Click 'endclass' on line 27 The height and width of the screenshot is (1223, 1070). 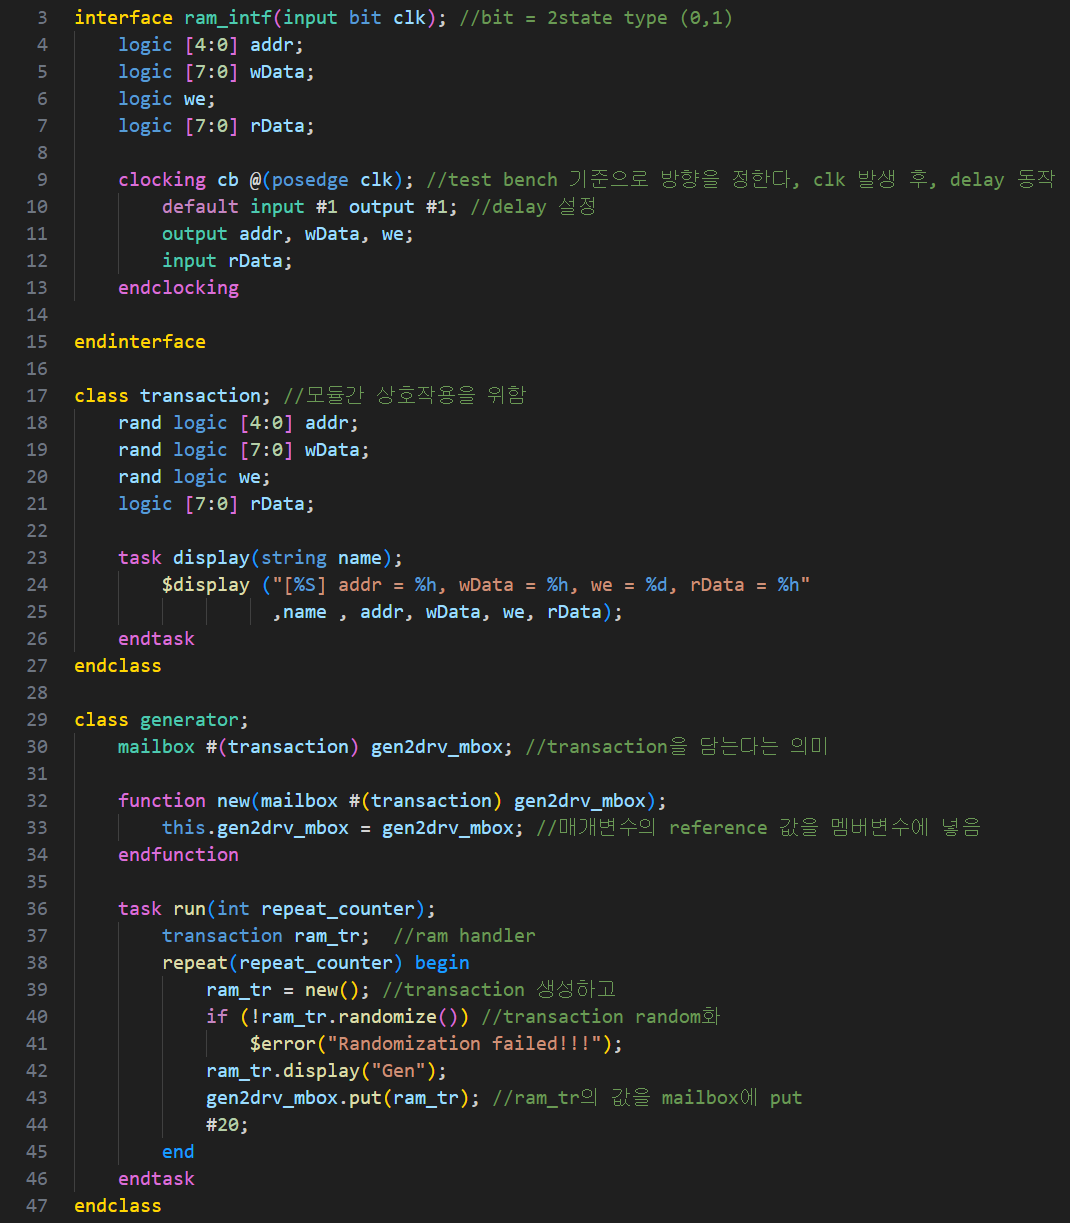[118, 666]
